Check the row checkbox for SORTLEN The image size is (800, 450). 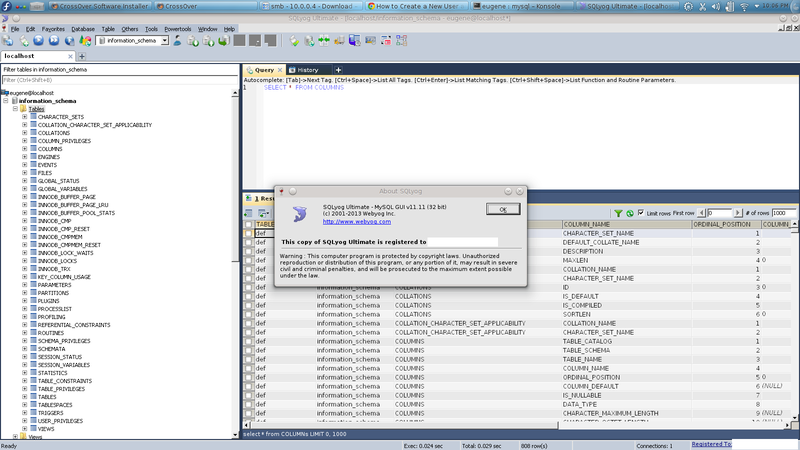[248, 314]
